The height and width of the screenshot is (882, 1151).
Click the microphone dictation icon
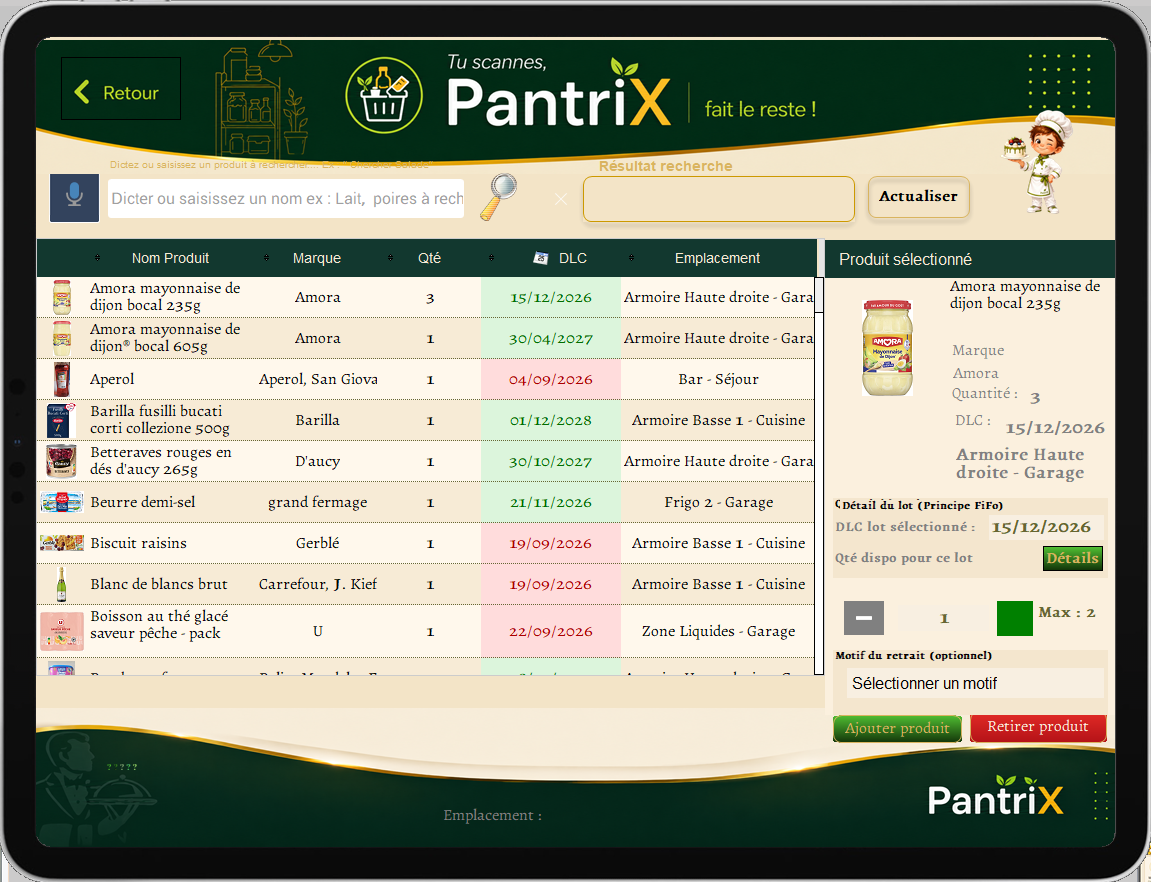pyautogui.click(x=74, y=197)
